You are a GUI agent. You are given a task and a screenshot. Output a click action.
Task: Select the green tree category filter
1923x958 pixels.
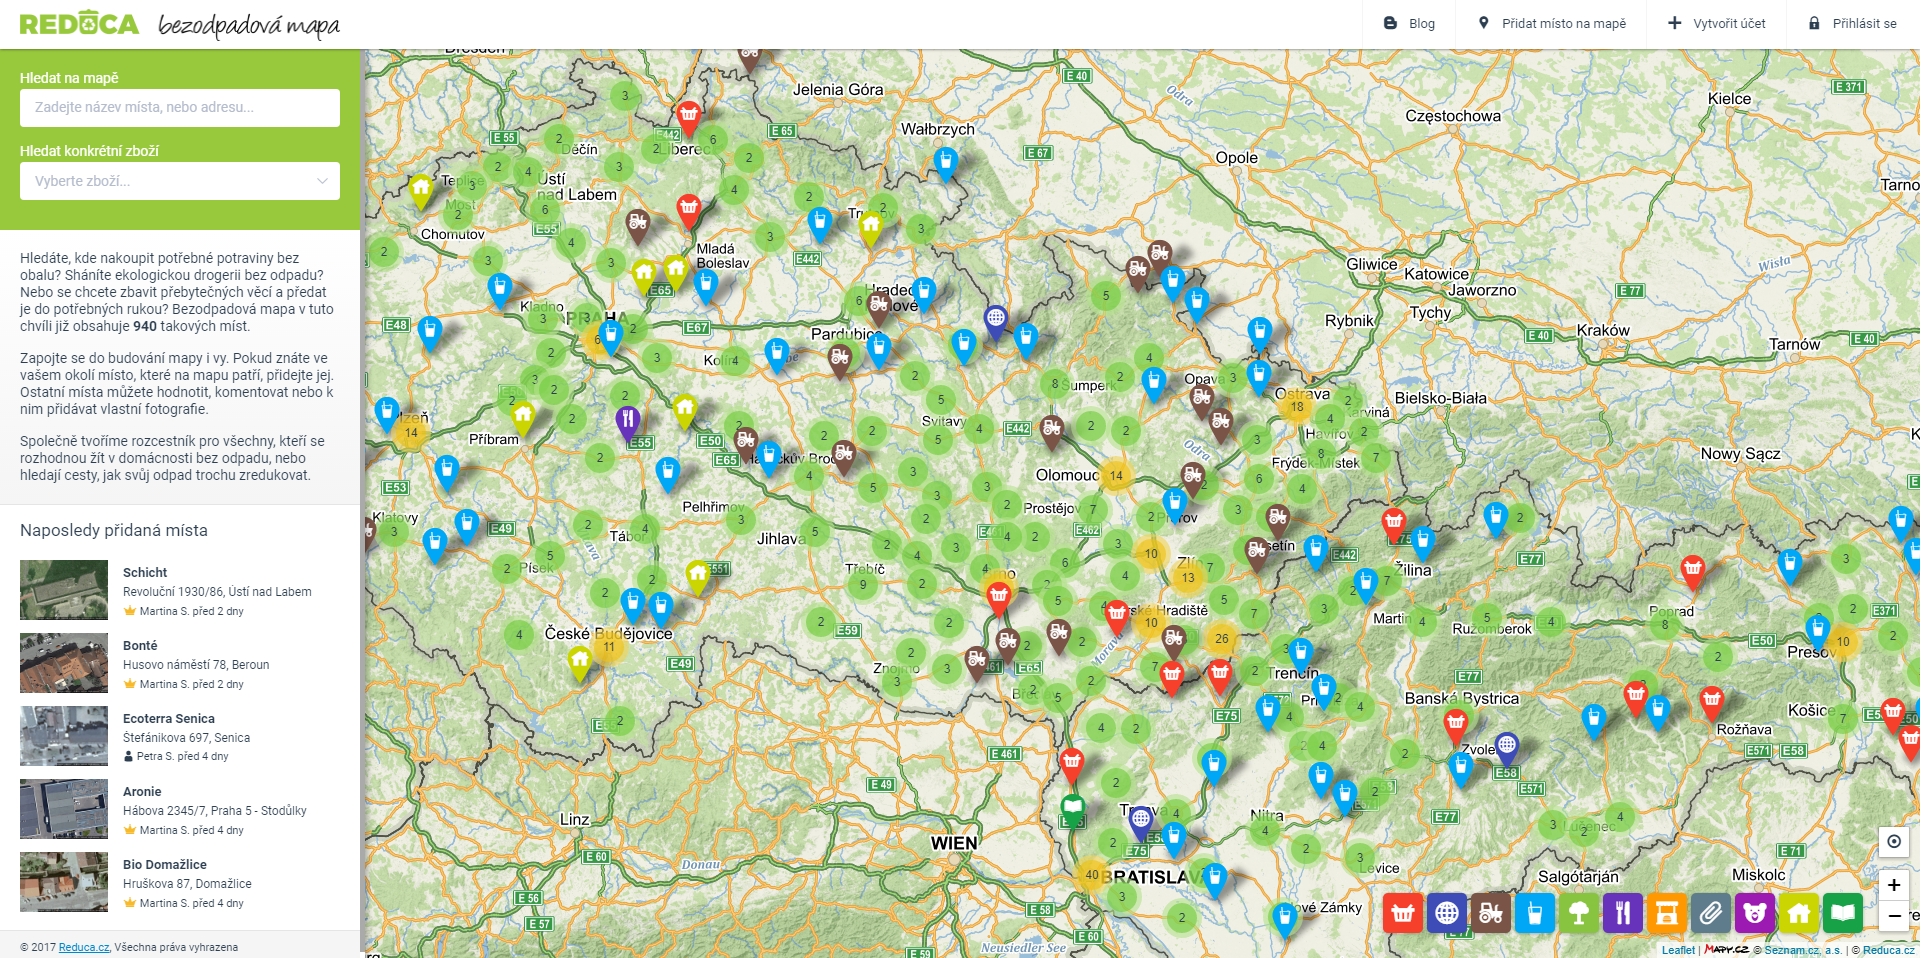pos(1579,912)
